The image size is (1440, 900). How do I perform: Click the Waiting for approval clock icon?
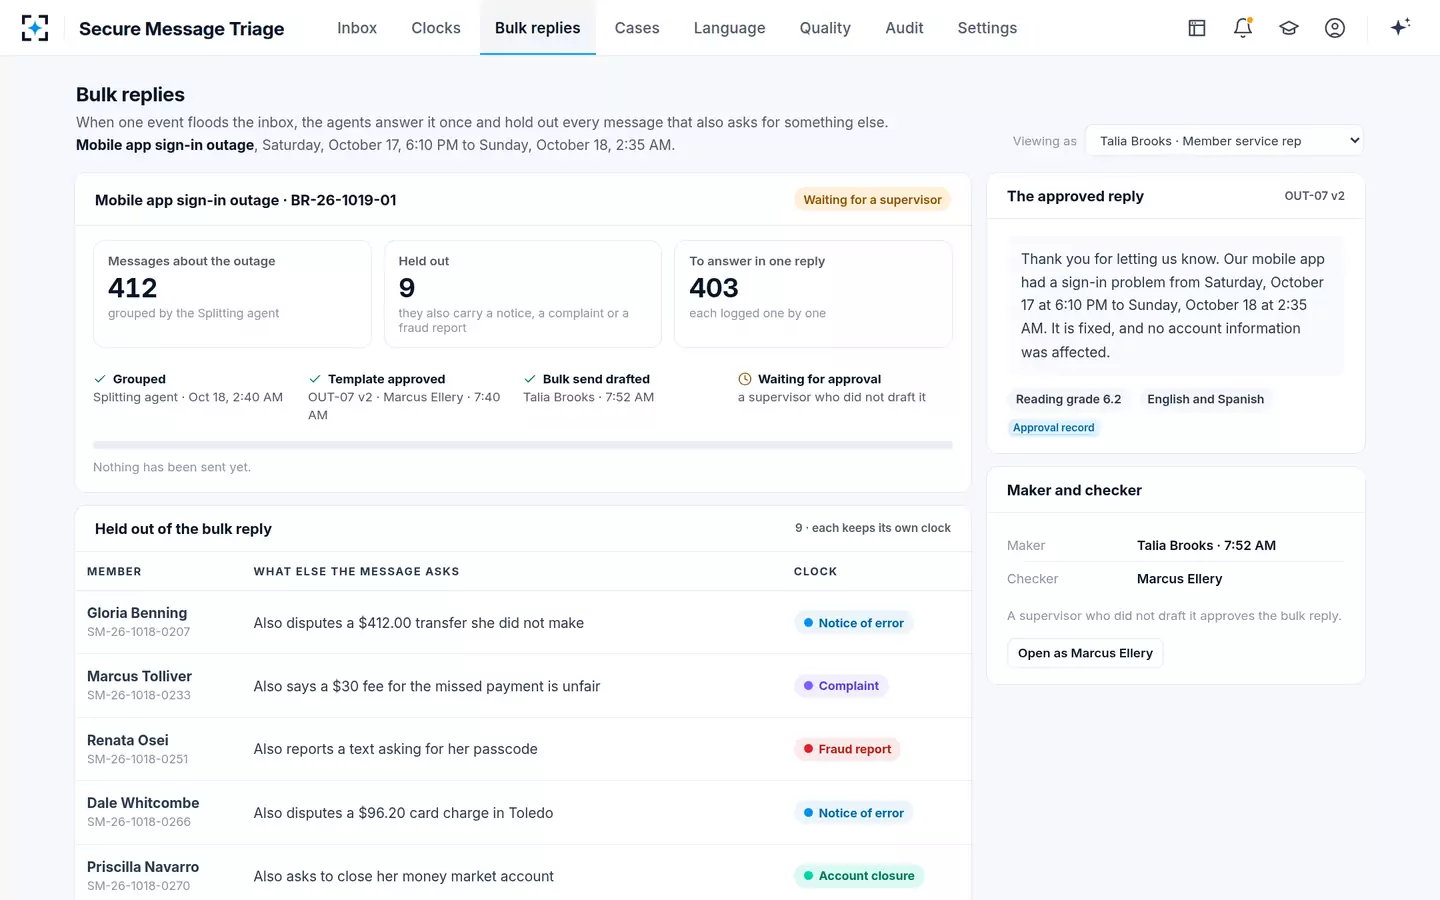745,379
